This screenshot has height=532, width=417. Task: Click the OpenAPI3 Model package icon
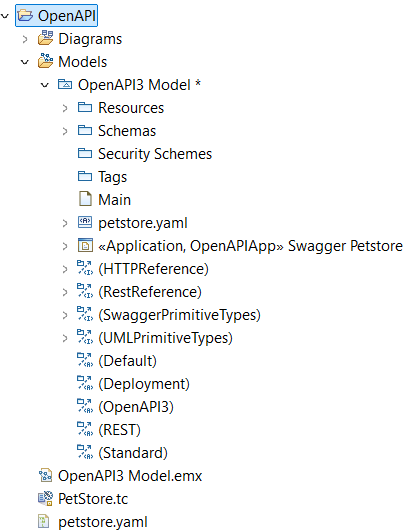[65, 84]
